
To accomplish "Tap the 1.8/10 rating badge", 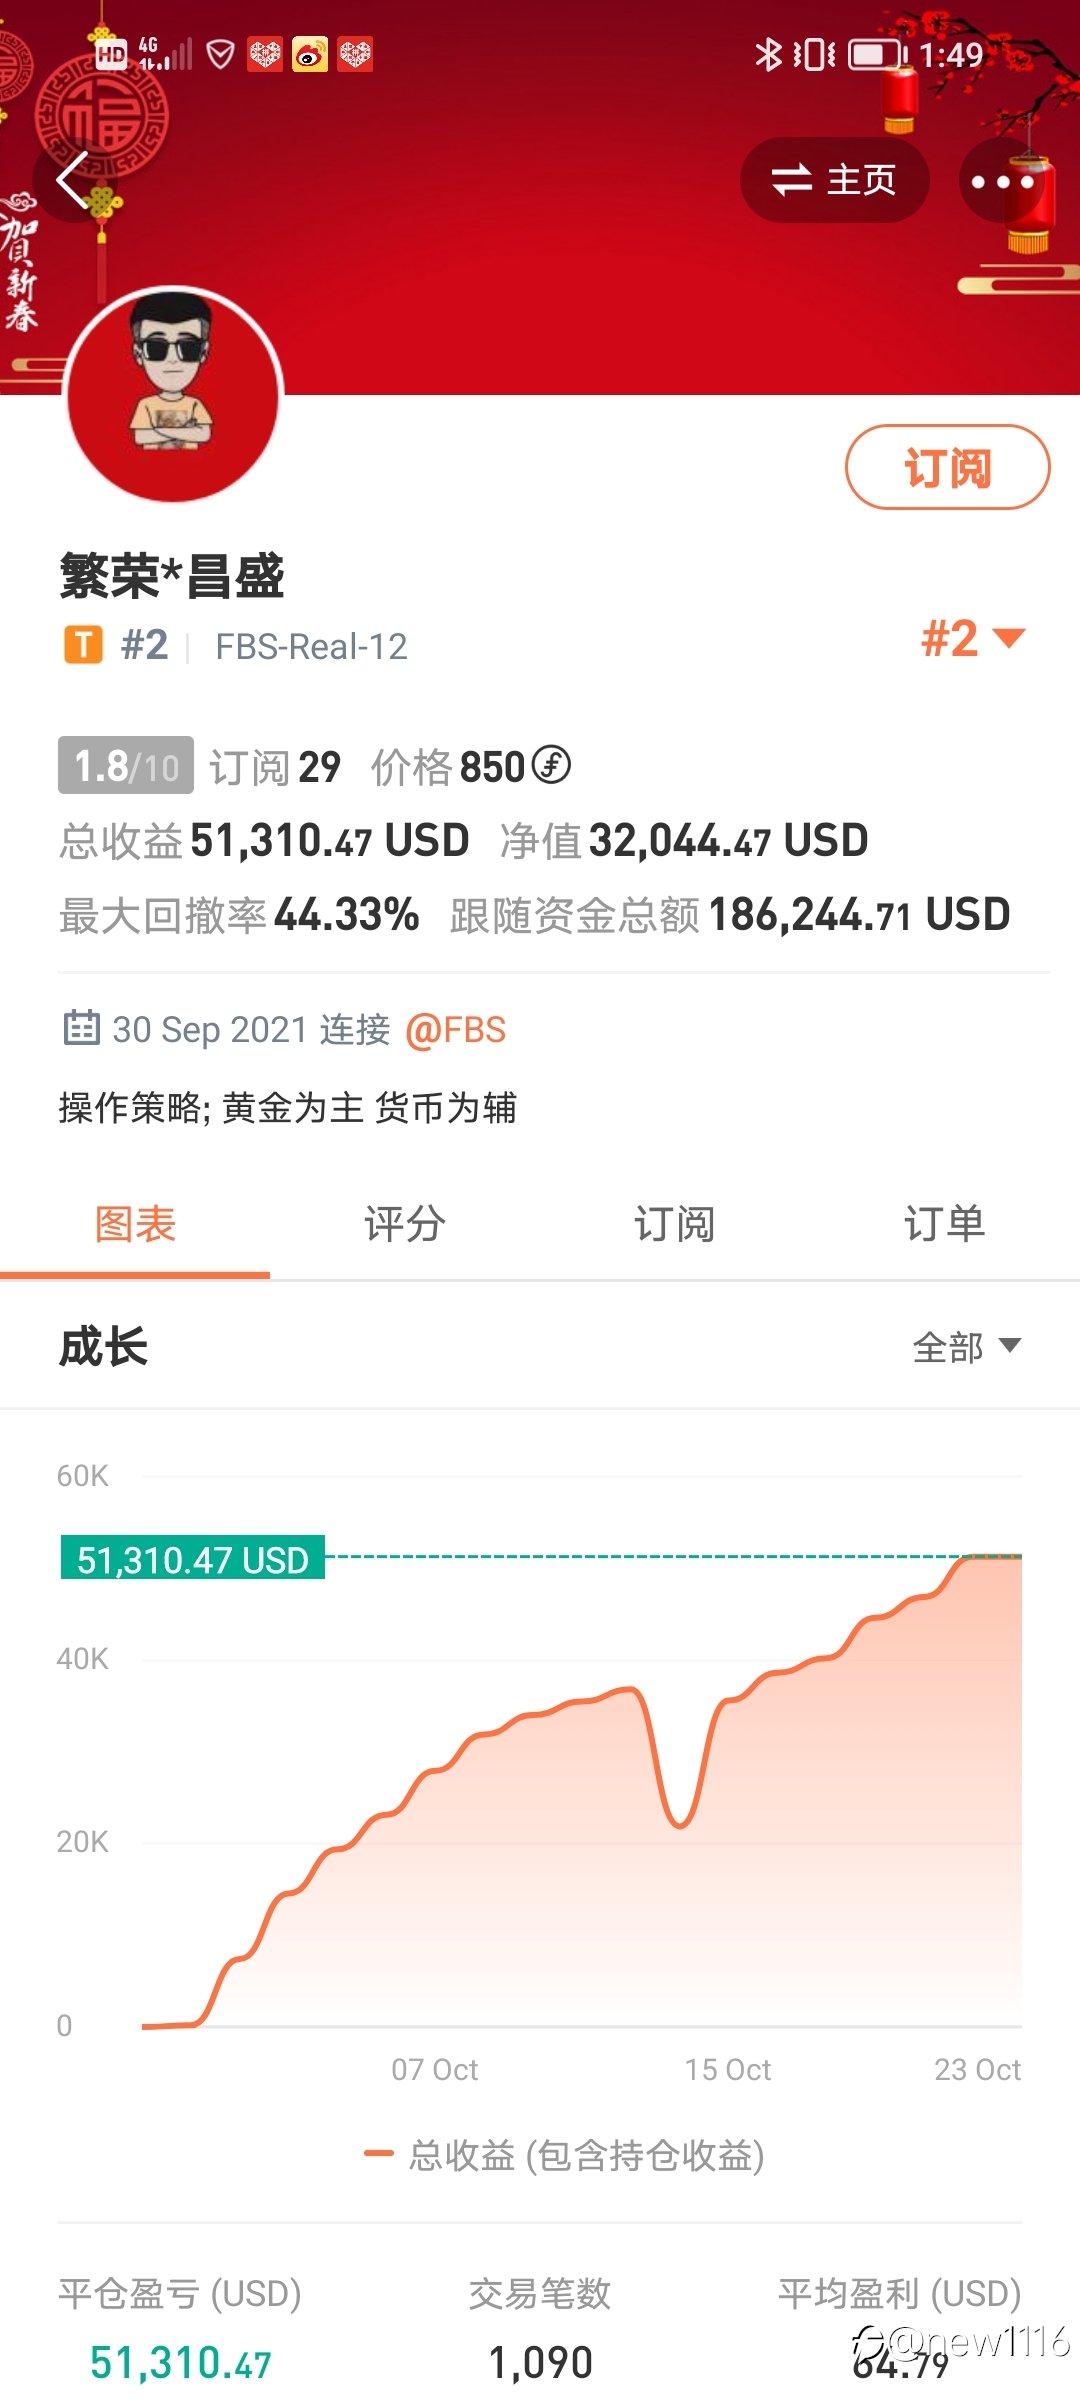I will click(126, 766).
